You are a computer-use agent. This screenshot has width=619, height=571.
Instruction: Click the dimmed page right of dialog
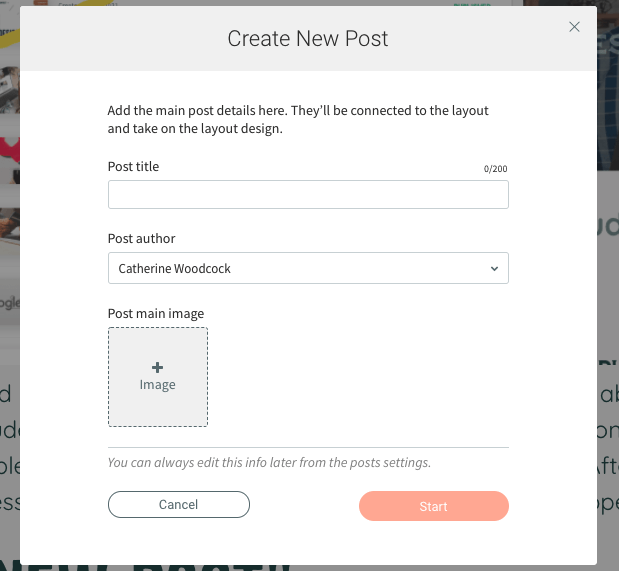click(x=608, y=300)
